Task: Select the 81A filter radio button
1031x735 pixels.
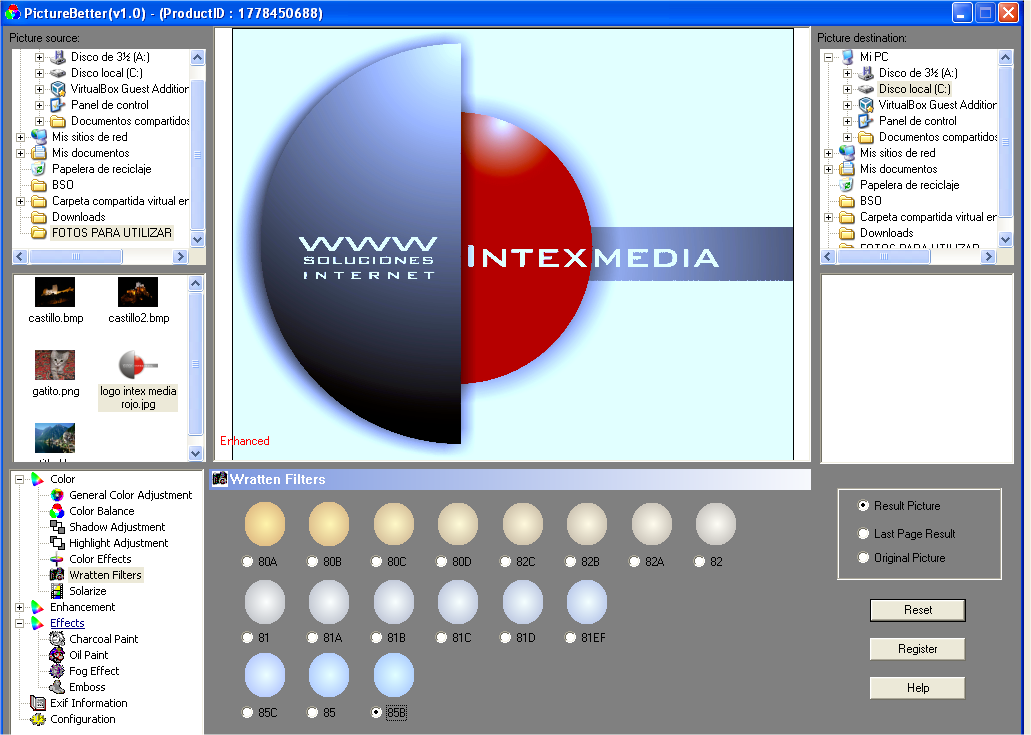Action: point(312,637)
